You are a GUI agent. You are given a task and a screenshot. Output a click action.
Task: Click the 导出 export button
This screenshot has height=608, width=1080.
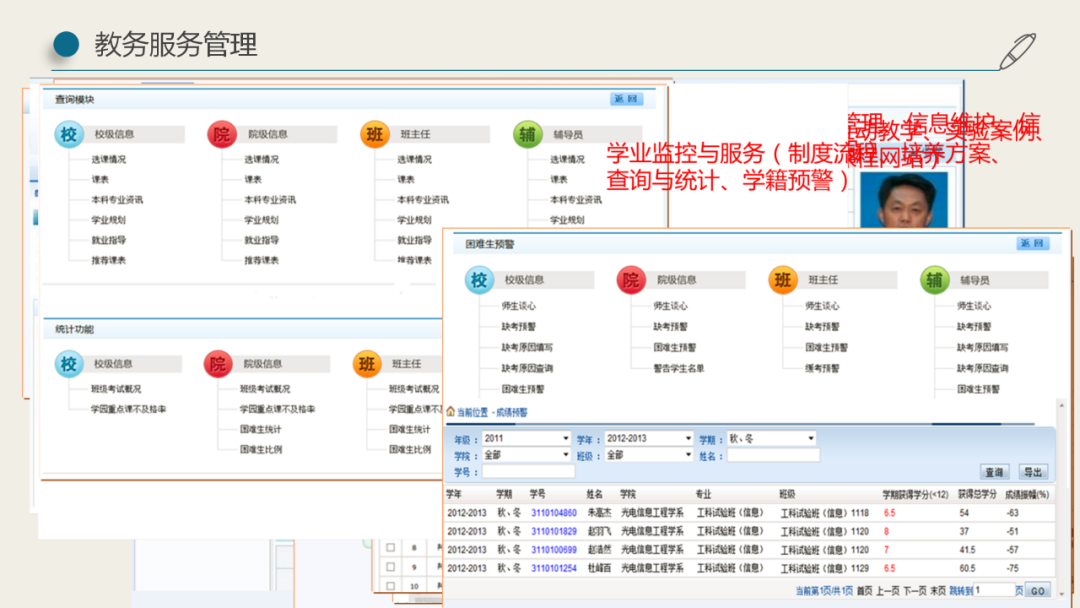(1033, 472)
